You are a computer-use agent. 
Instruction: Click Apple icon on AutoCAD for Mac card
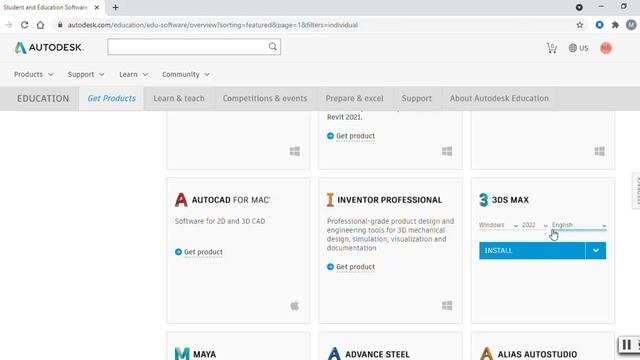click(295, 306)
